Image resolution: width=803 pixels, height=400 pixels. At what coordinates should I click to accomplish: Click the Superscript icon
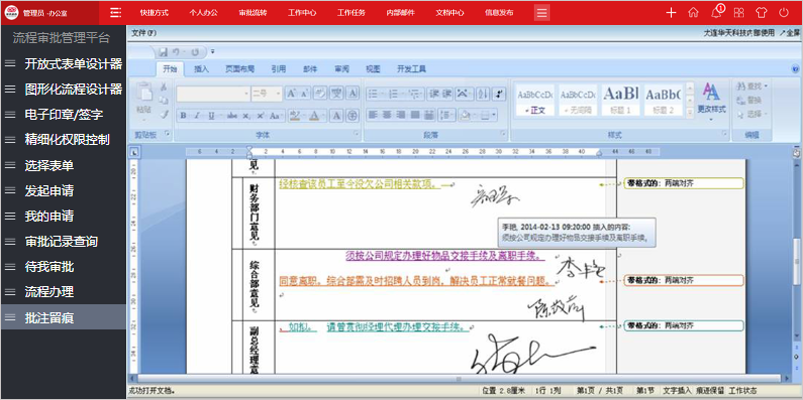point(260,116)
